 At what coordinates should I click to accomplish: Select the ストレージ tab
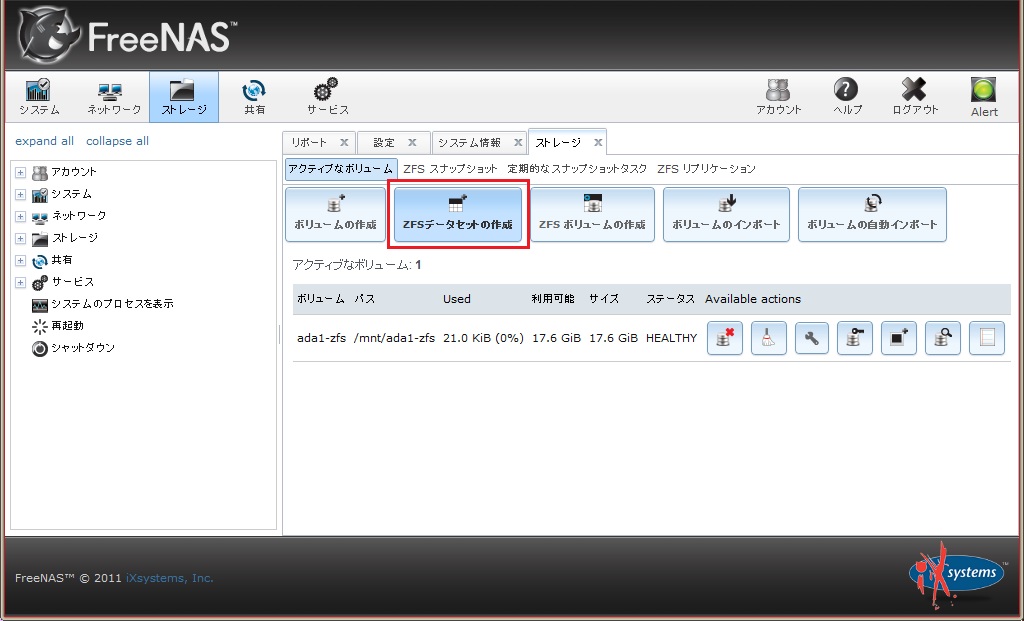point(558,142)
